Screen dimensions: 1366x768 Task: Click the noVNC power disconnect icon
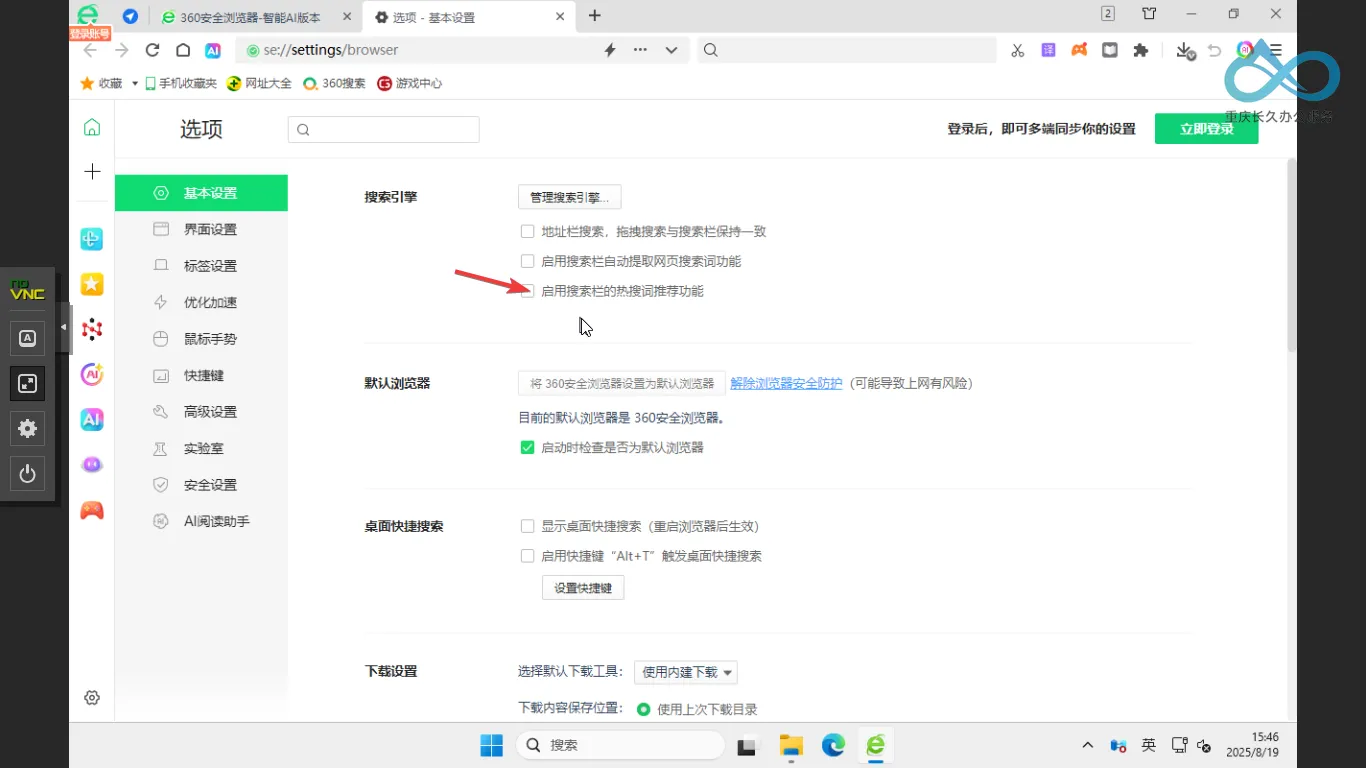tap(27, 474)
